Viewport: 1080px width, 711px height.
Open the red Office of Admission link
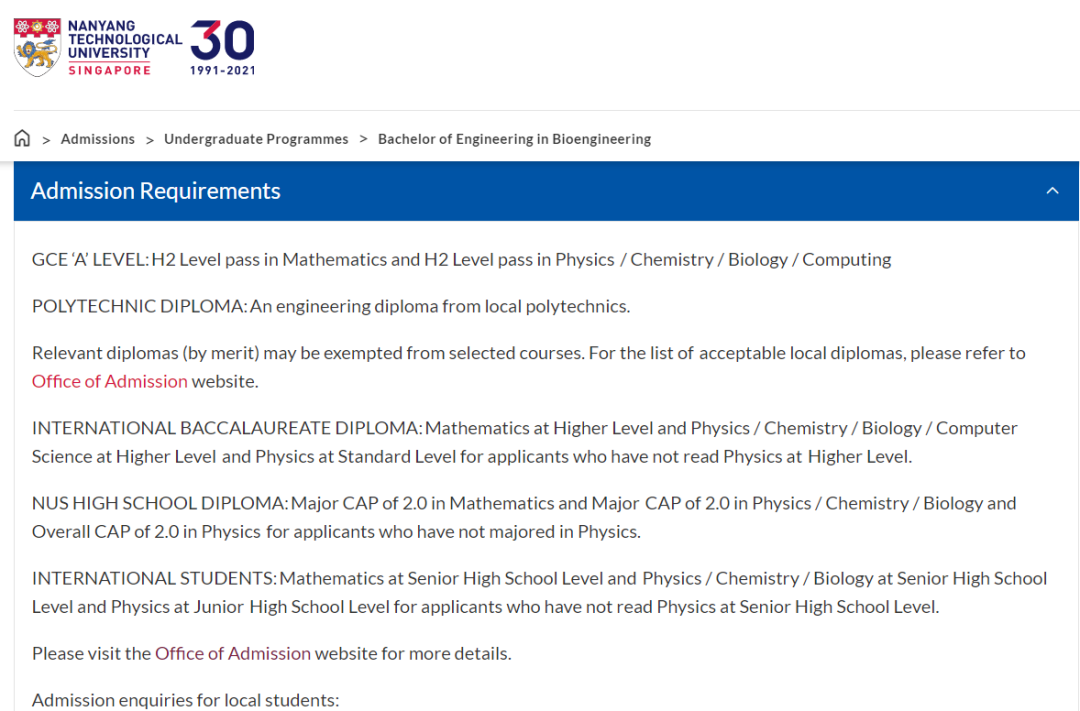(110, 381)
